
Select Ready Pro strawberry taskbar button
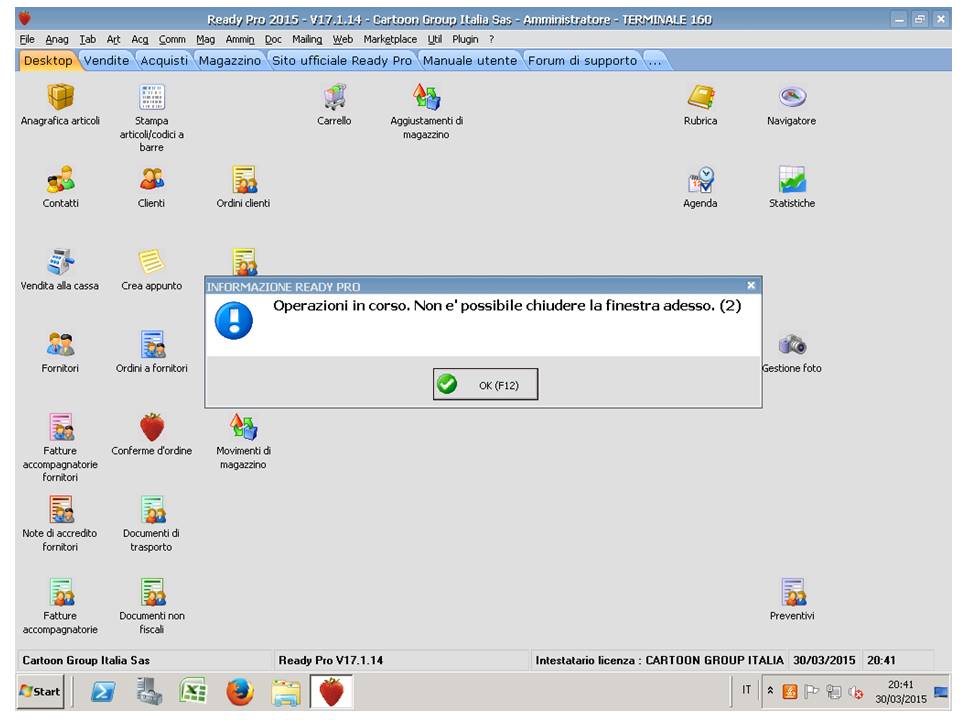[331, 692]
